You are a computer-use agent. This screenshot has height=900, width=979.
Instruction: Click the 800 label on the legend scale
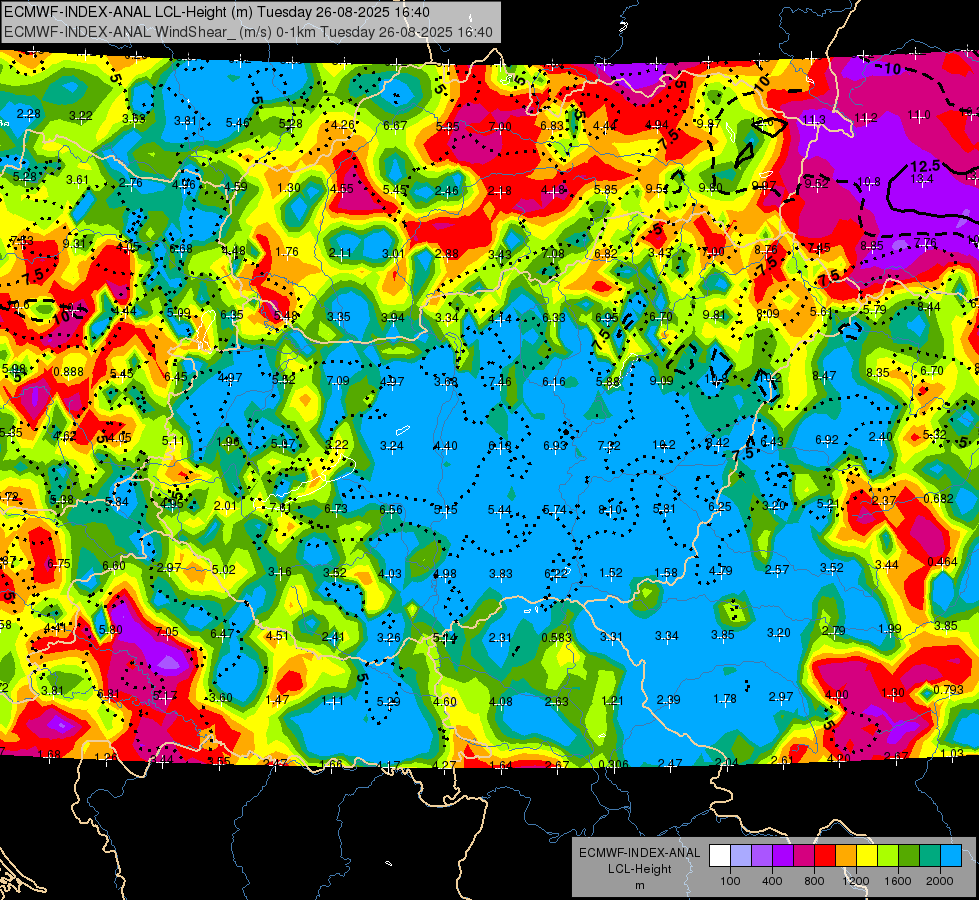814,881
